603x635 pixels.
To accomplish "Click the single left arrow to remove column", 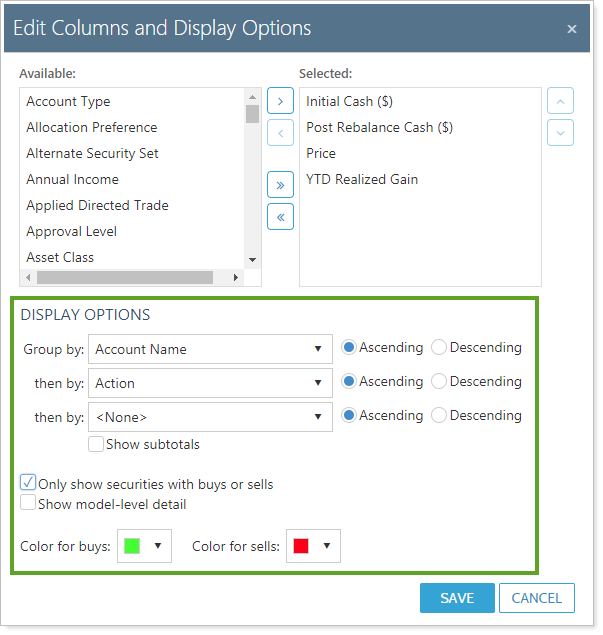I will [x=281, y=133].
